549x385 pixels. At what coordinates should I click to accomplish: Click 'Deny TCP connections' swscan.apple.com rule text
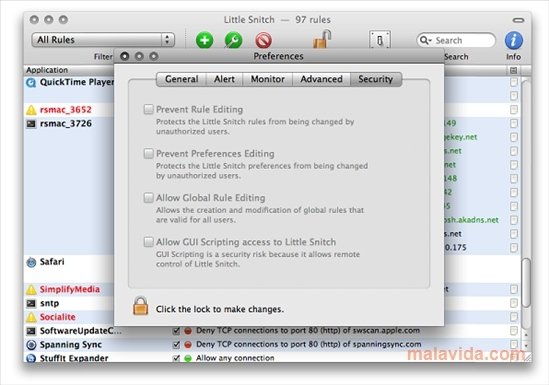pyautogui.click(x=308, y=330)
